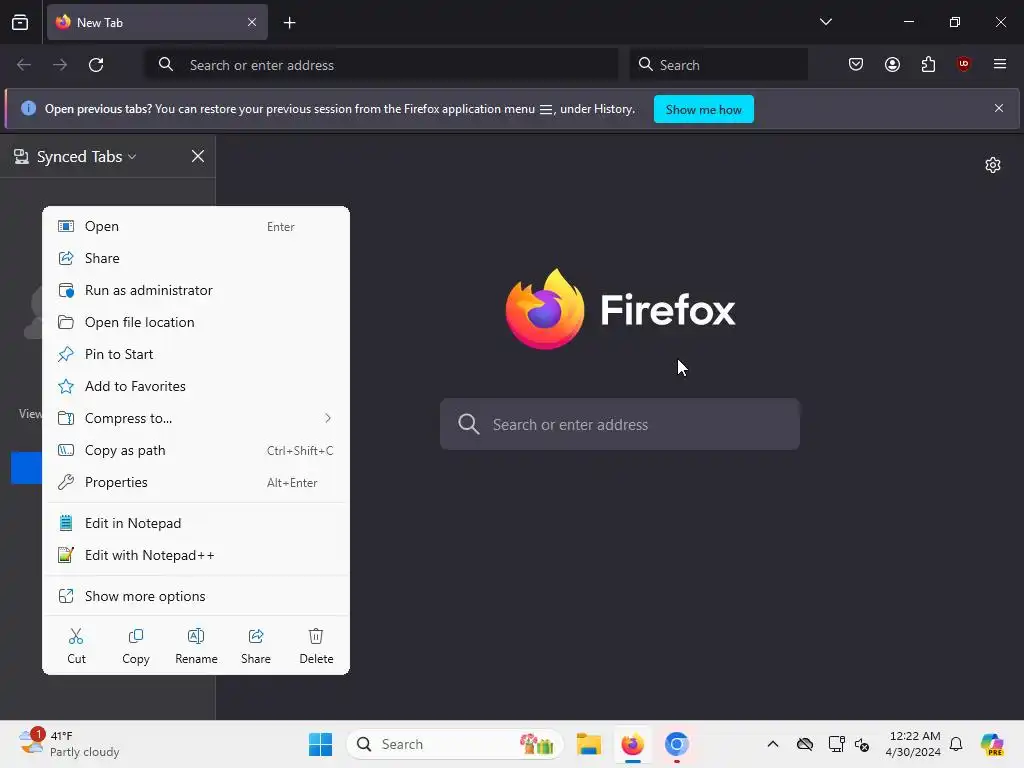
Task: Select the New Tab browser tab
Action: pyautogui.click(x=157, y=22)
